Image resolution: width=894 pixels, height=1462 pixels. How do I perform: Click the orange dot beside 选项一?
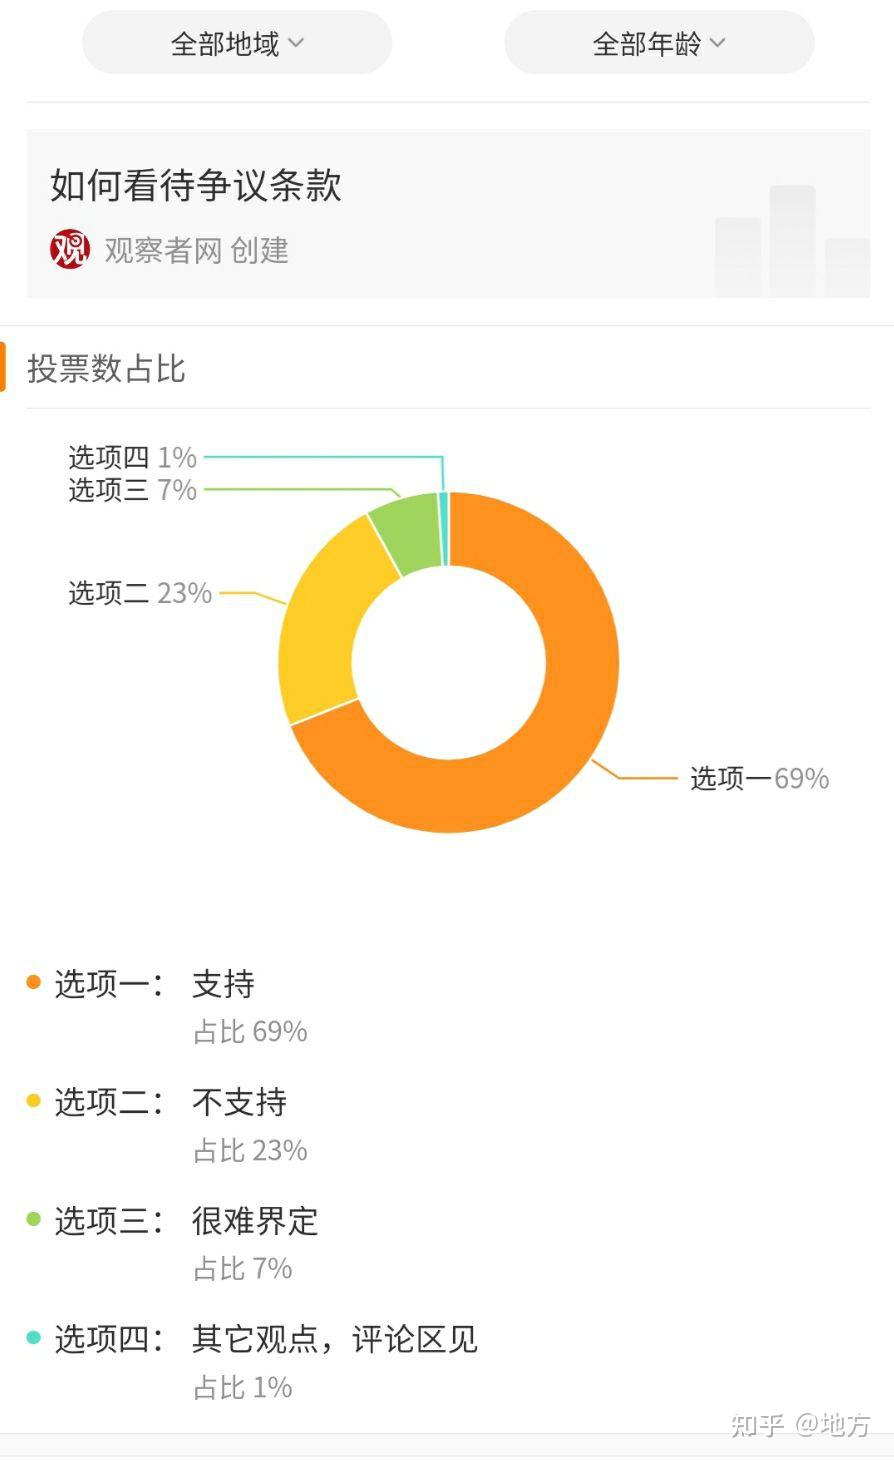tap(34, 982)
